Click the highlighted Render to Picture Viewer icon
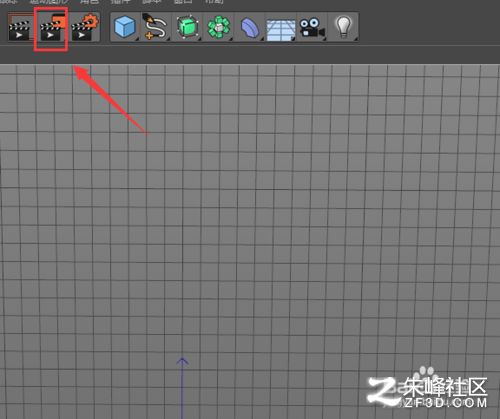500x419 pixels. pos(51,29)
